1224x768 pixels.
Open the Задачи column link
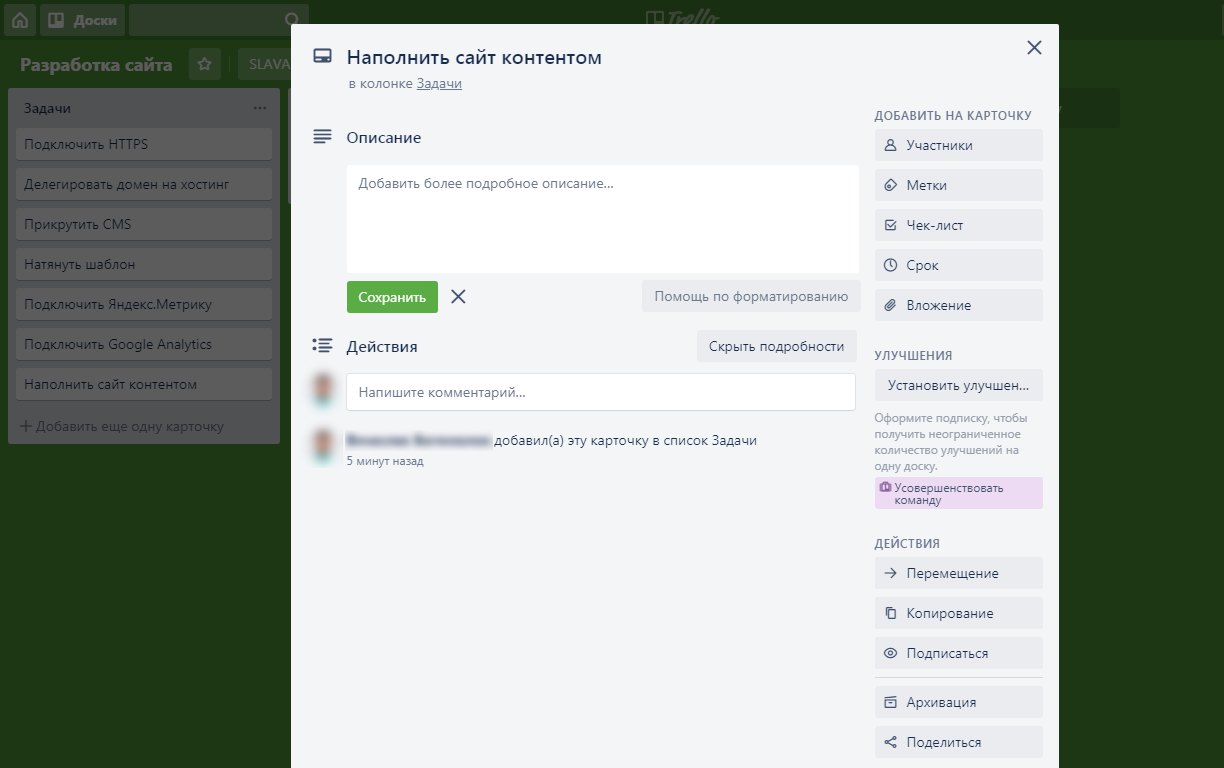pos(439,84)
